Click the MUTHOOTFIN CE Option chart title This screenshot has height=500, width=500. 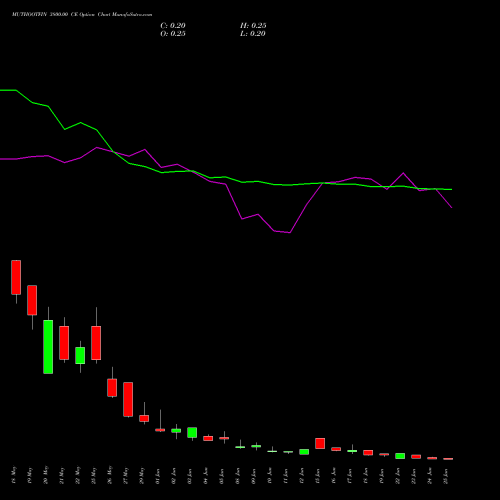tap(82, 15)
